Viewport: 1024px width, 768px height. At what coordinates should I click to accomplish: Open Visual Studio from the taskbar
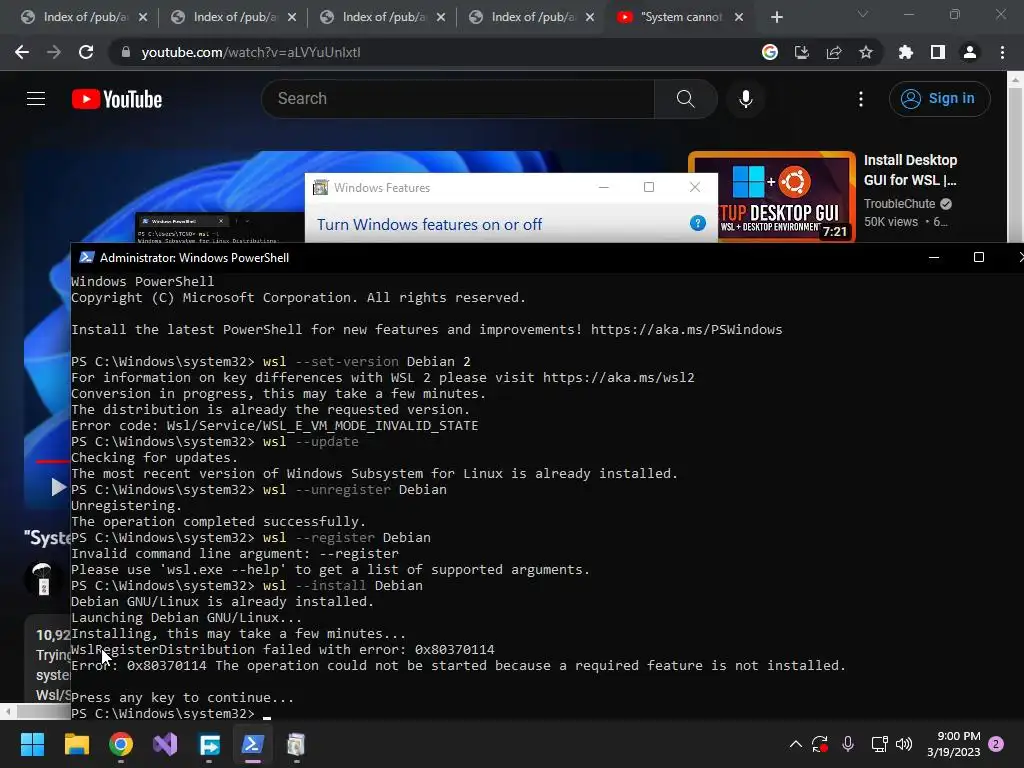[x=165, y=744]
